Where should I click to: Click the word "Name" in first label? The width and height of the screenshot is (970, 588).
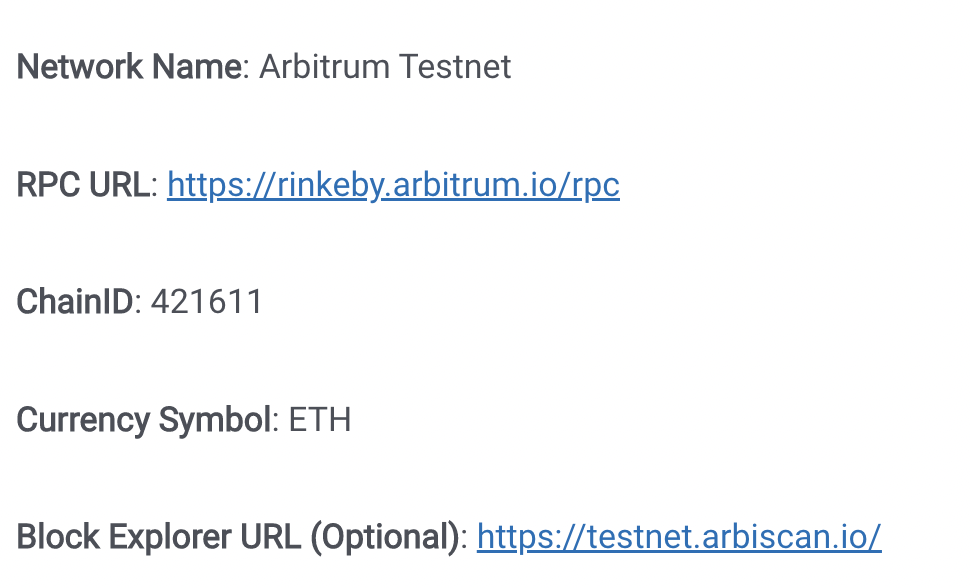(196, 67)
